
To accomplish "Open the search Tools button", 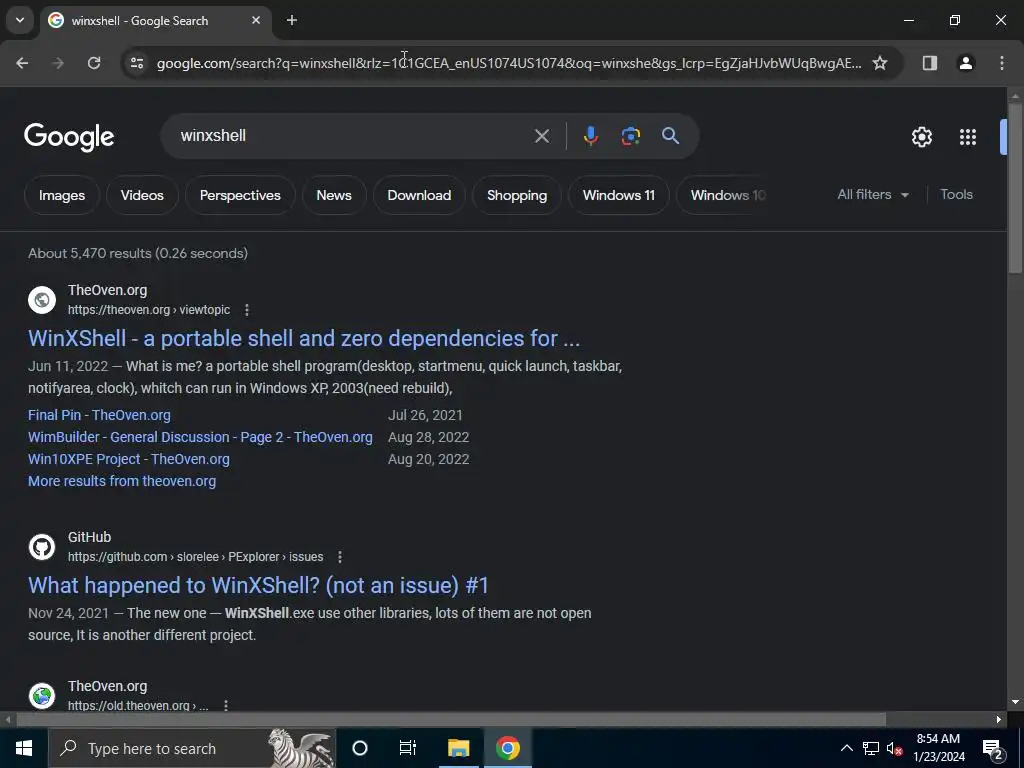I will point(956,195).
